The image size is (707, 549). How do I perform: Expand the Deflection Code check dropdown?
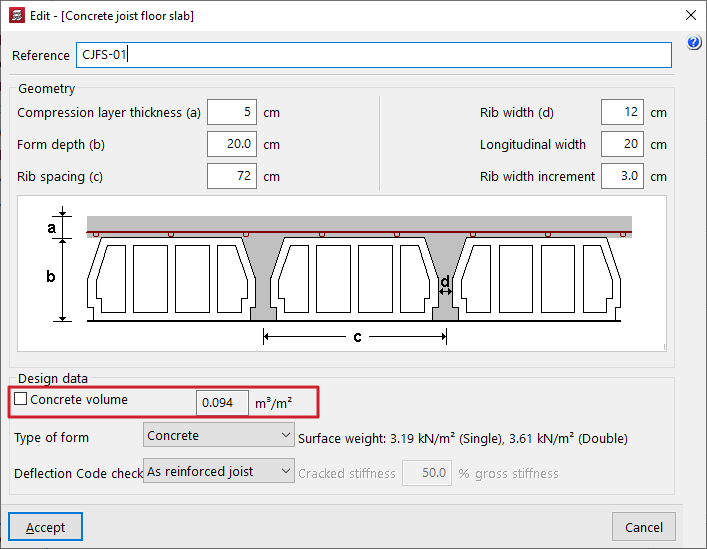point(218,472)
